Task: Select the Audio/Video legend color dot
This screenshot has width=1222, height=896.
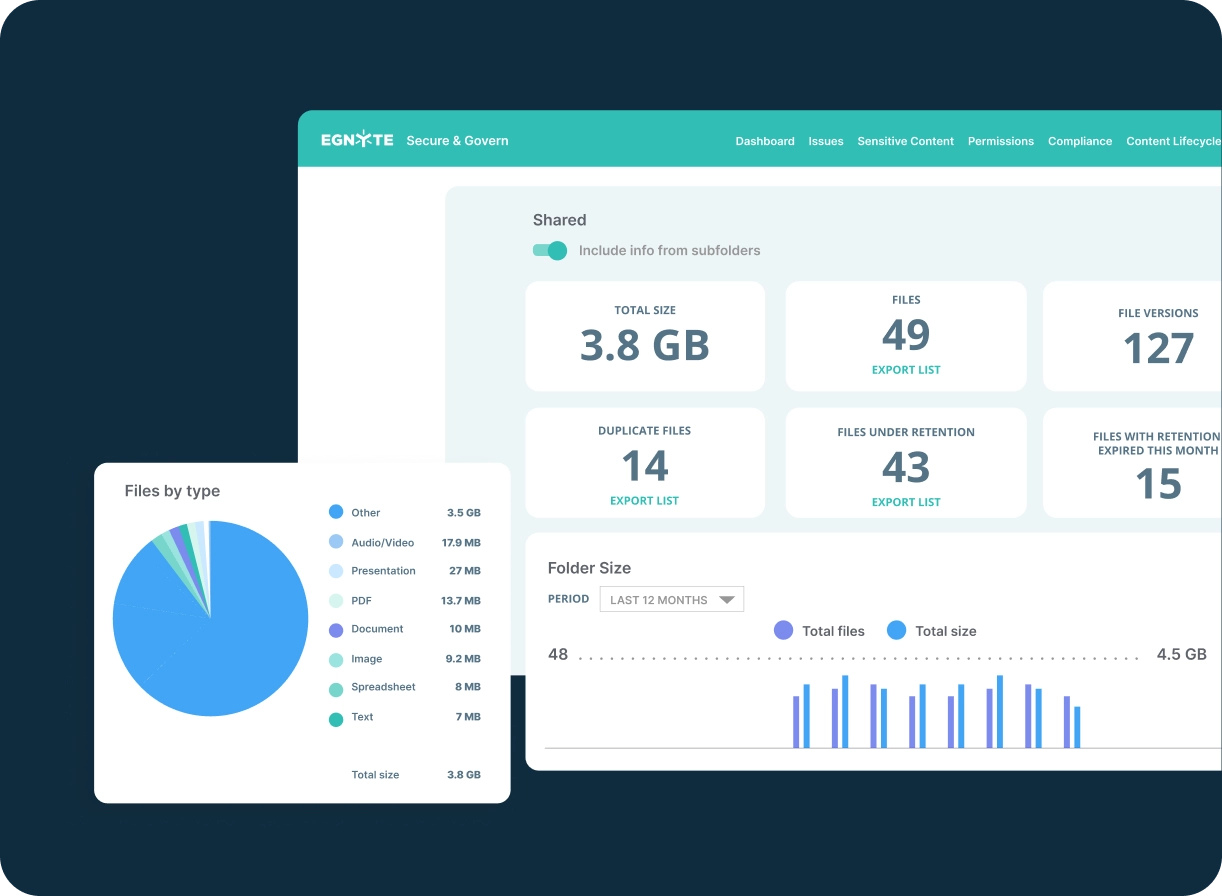Action: pos(336,542)
